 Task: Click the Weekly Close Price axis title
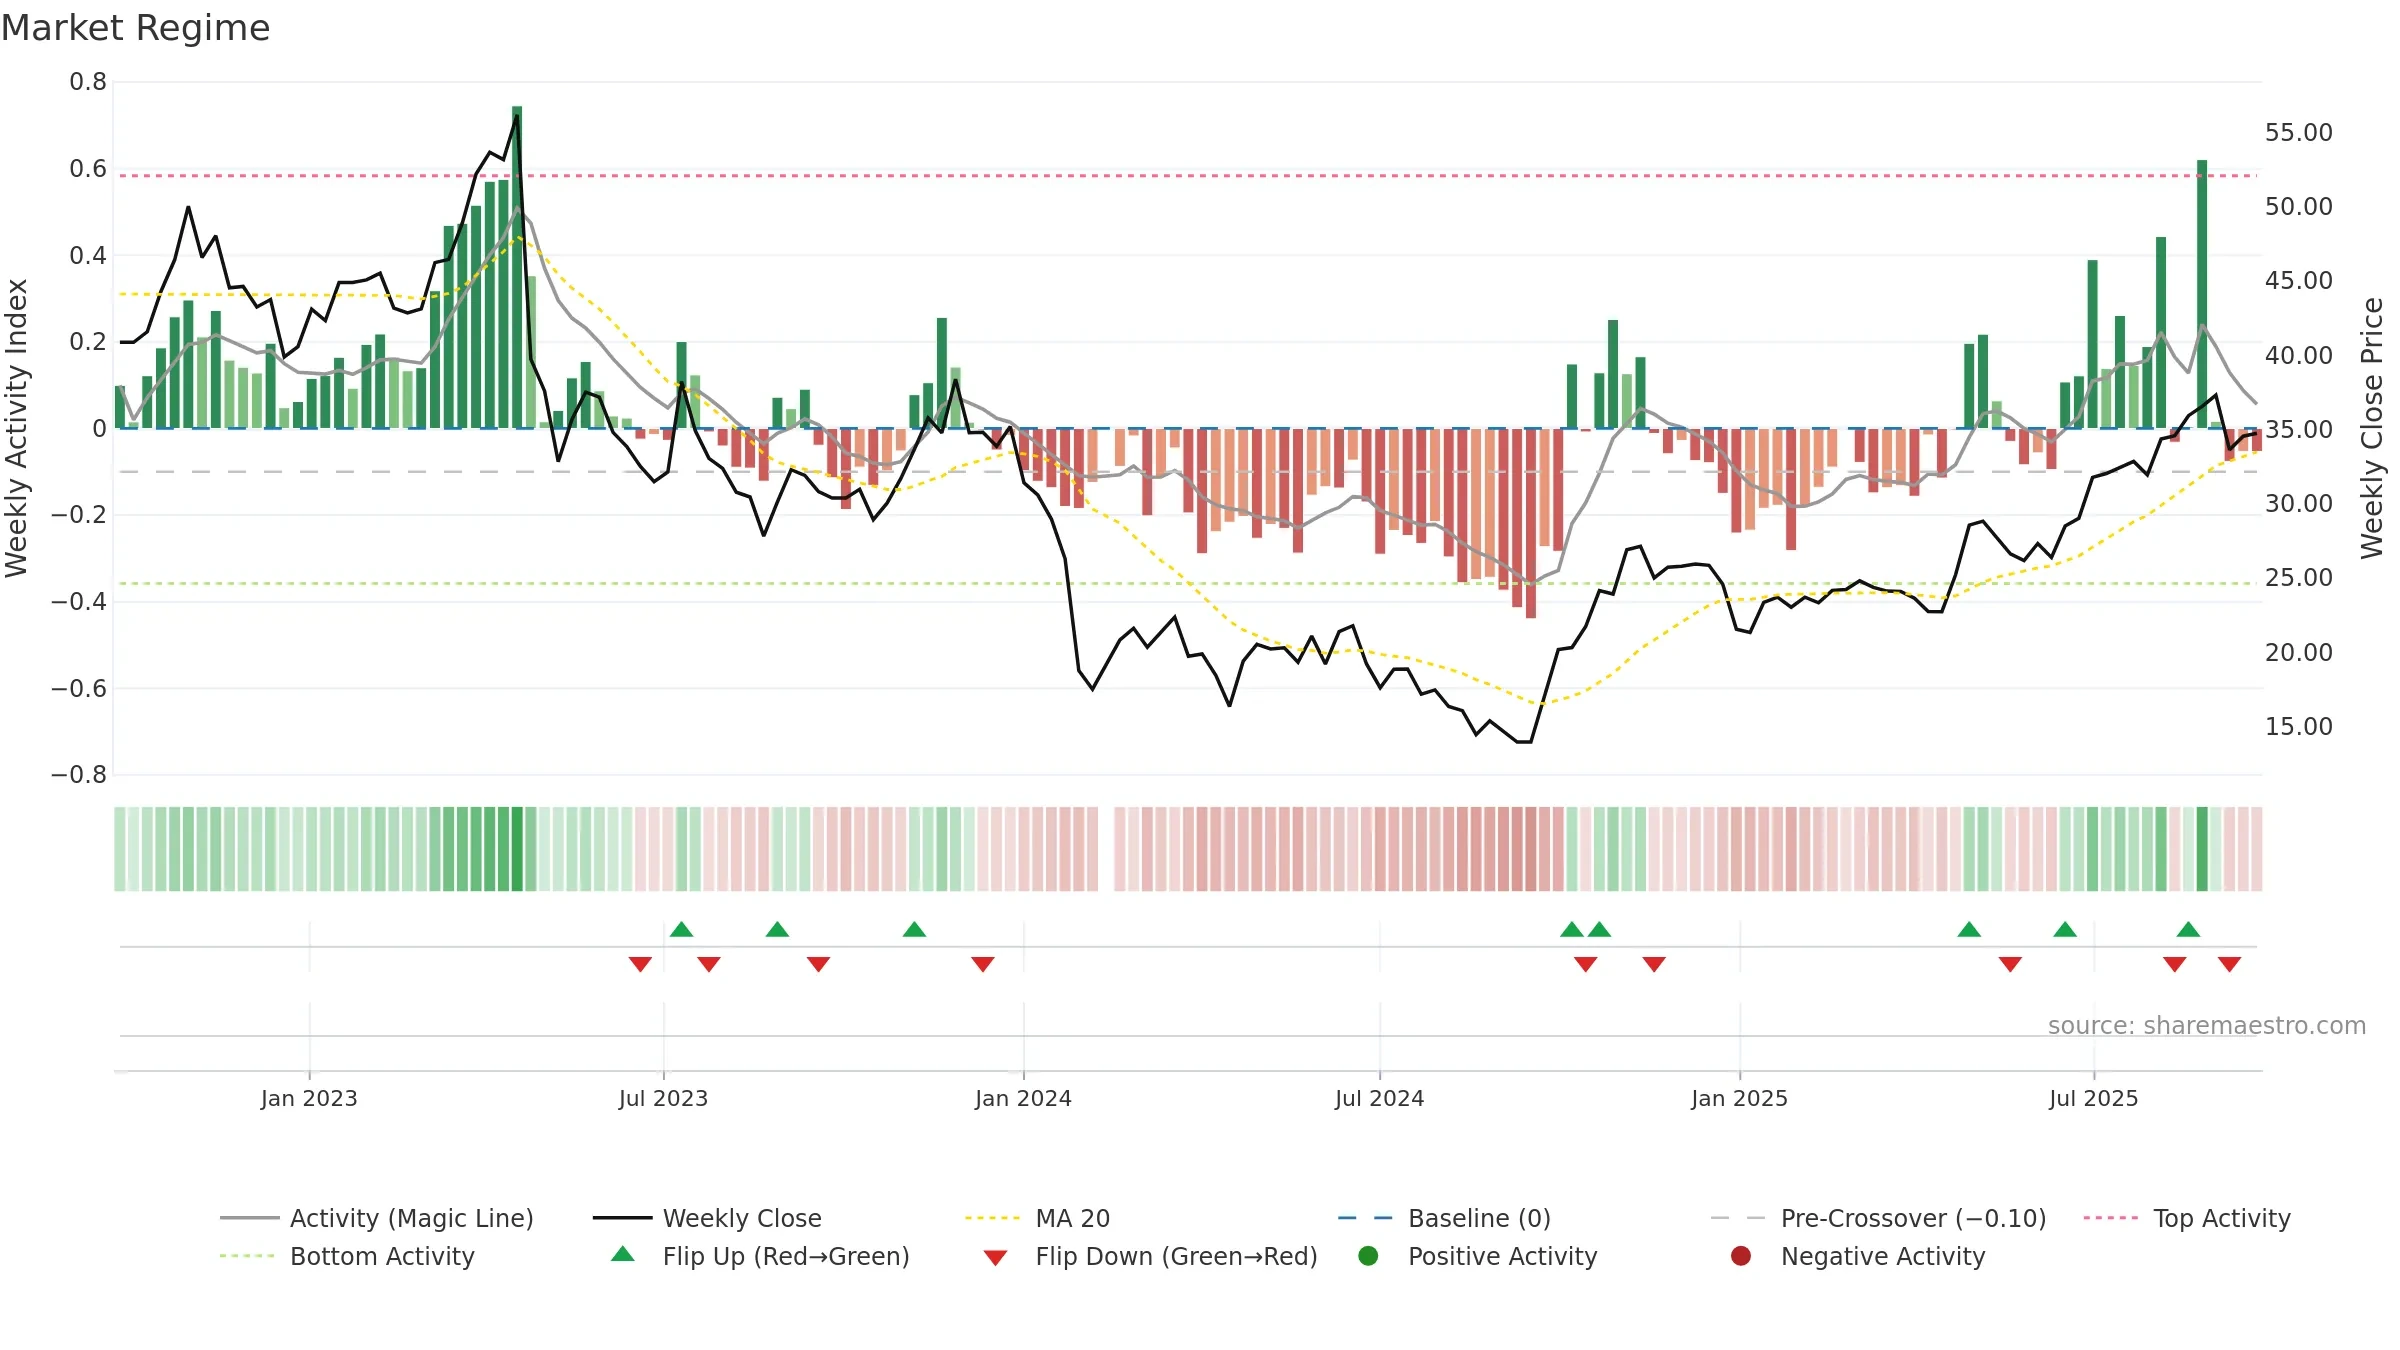click(x=2372, y=428)
